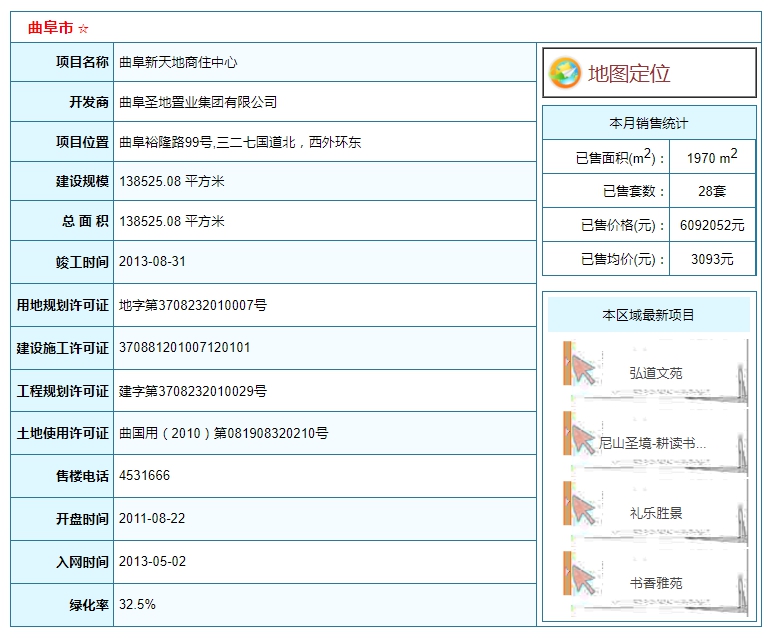Viewport: 772px width, 638px height.
Task: Click sales phone number 4531666
Action: click(144, 476)
